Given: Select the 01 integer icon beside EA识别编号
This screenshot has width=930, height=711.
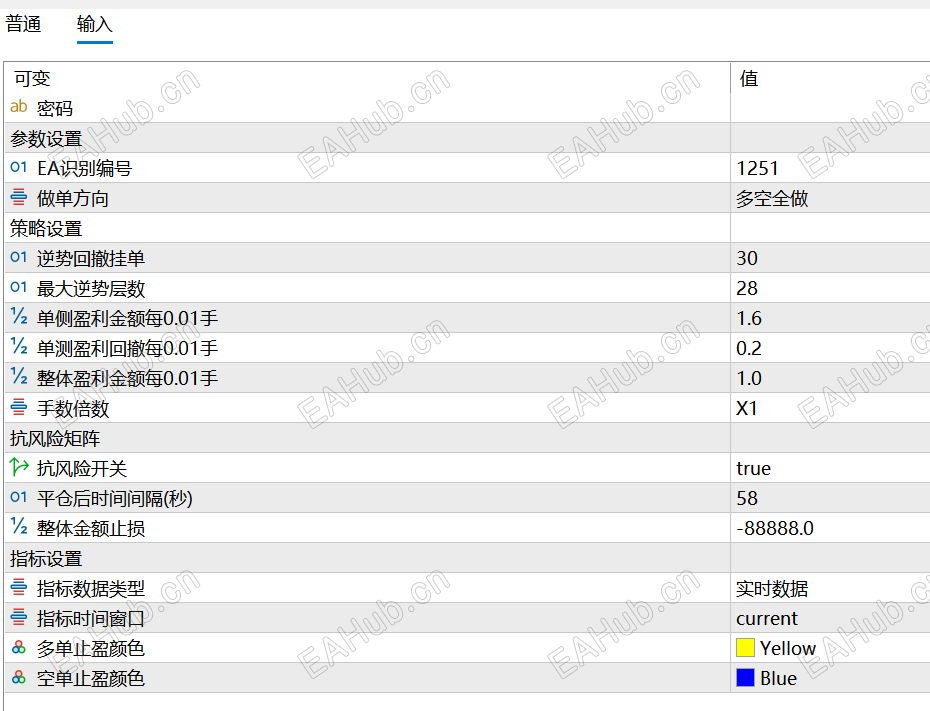Looking at the screenshot, I should pos(18,168).
